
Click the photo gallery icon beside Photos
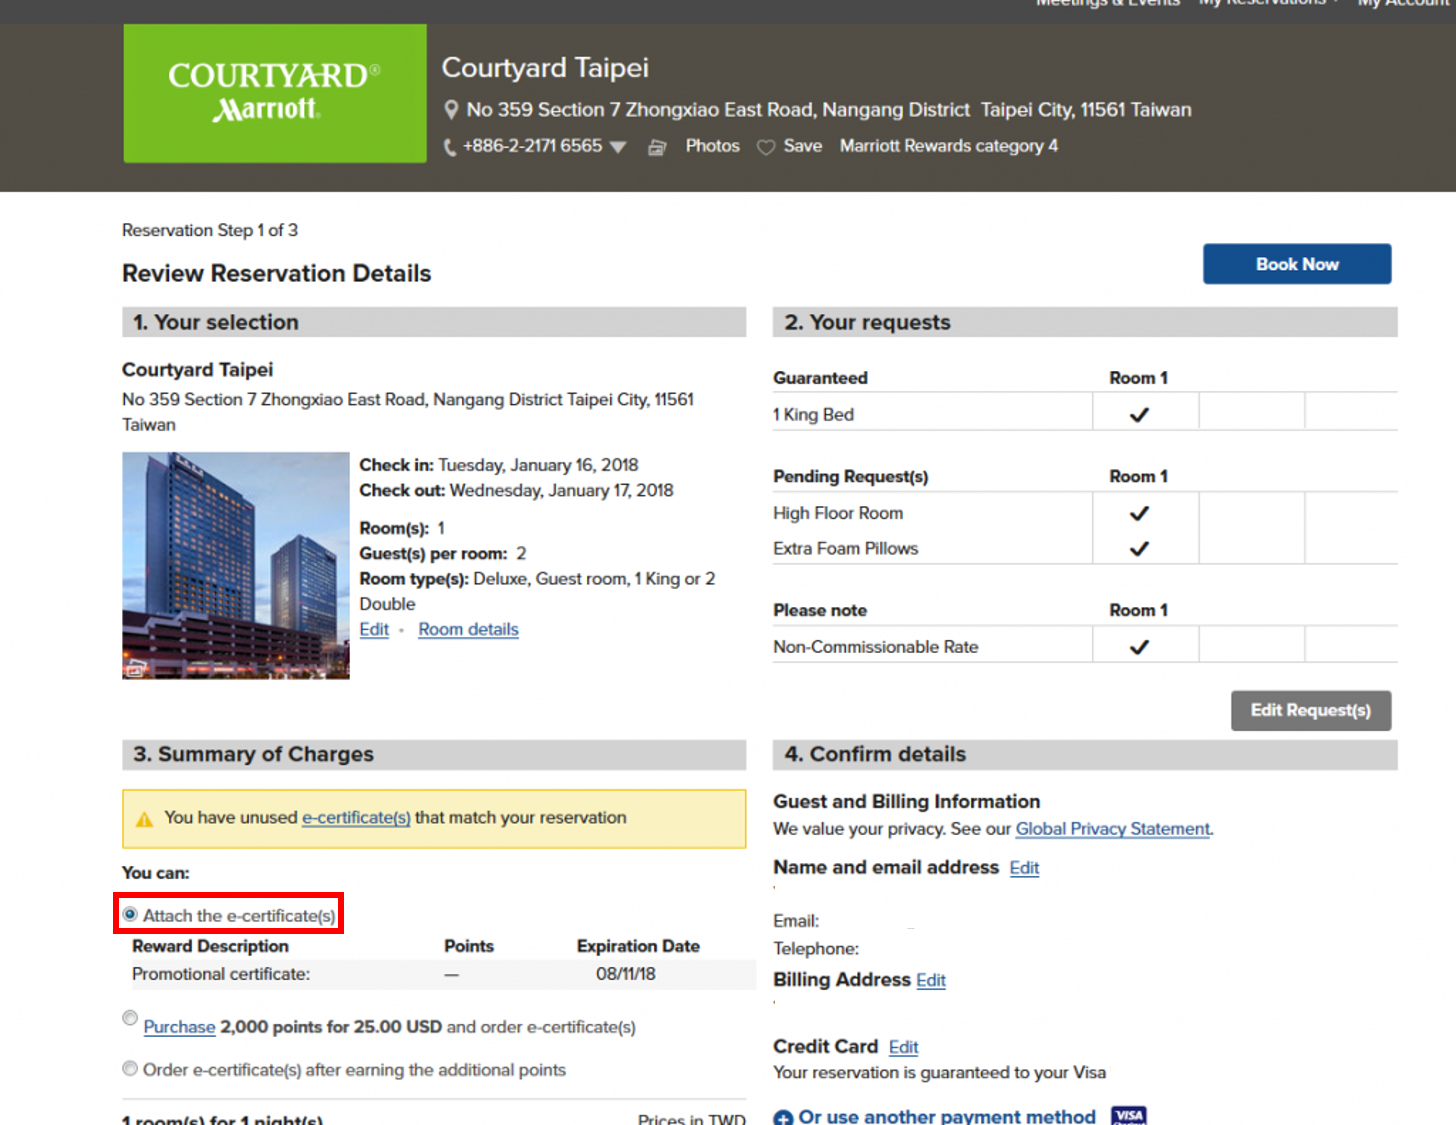click(x=657, y=148)
